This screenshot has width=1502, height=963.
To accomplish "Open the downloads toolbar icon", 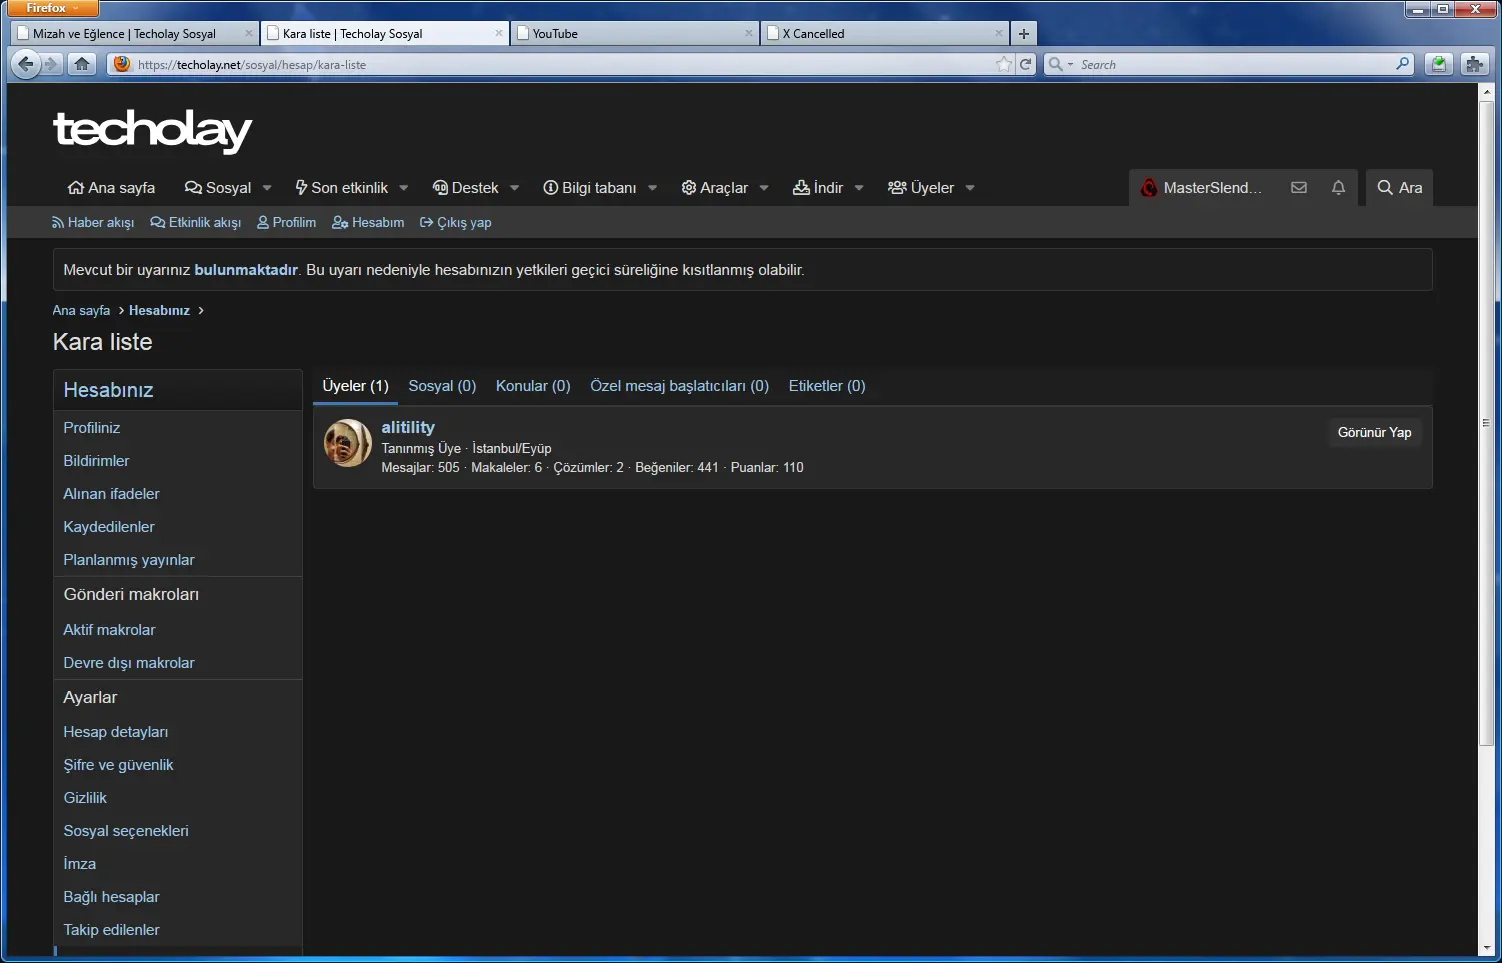I will point(1438,64).
